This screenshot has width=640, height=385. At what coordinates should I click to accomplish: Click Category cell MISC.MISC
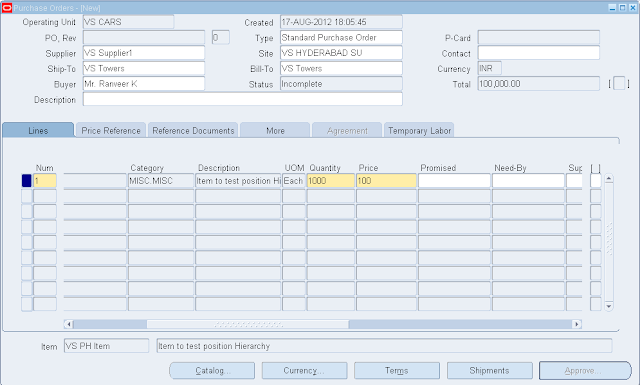point(161,180)
